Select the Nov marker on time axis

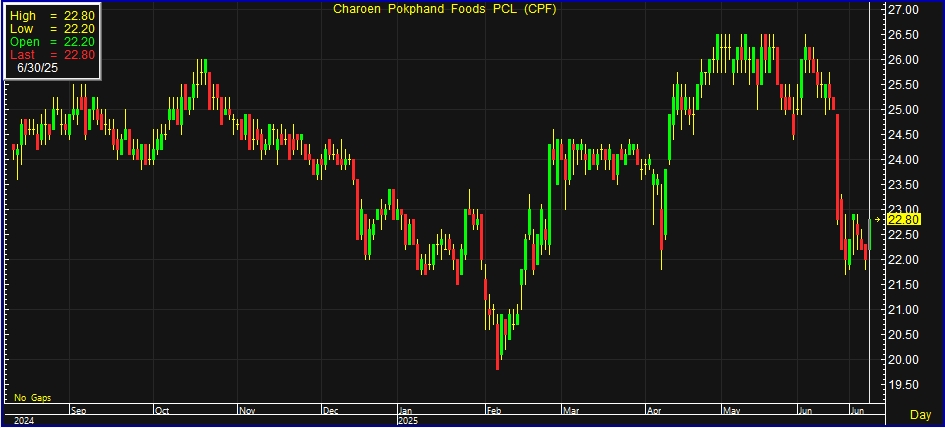coord(248,410)
